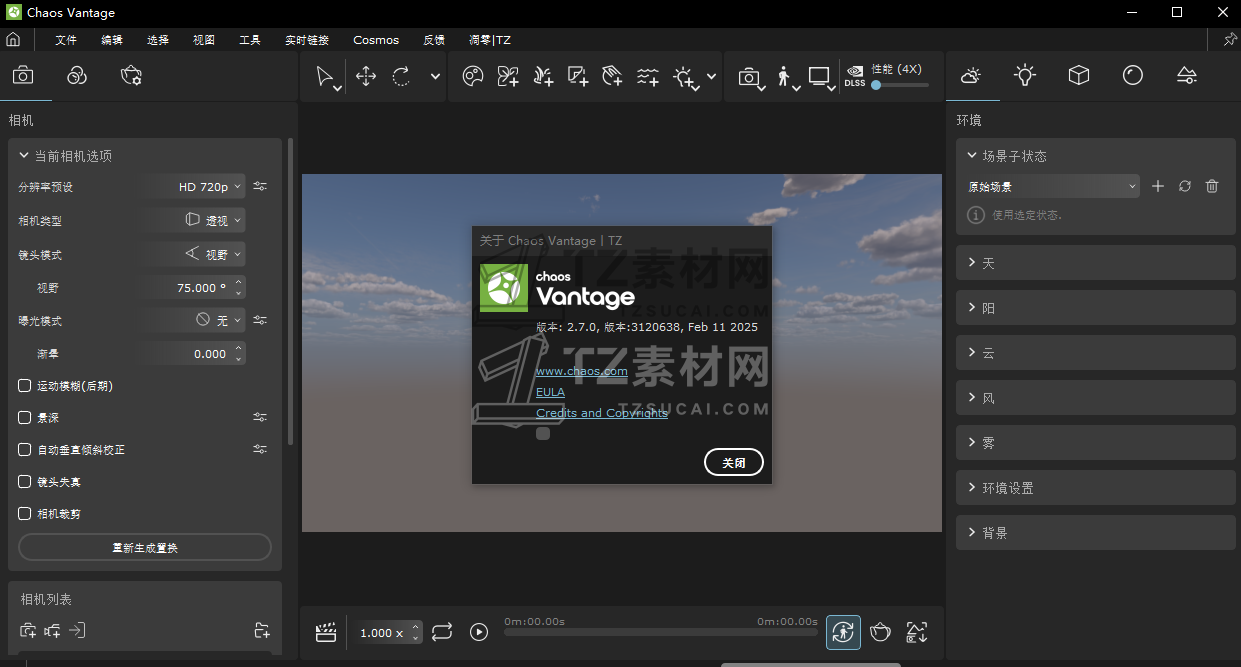The height and width of the screenshot is (667, 1241).
Task: Click the add camera folder icon
Action: (262, 630)
